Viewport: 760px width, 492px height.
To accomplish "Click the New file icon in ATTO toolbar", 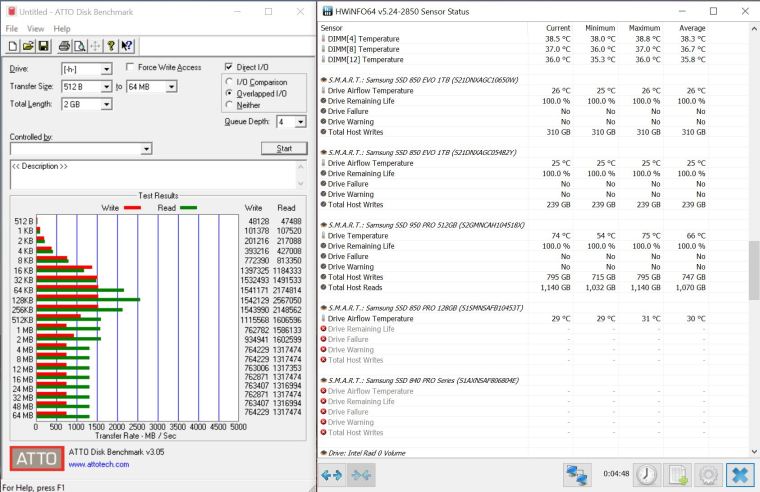I will point(13,46).
